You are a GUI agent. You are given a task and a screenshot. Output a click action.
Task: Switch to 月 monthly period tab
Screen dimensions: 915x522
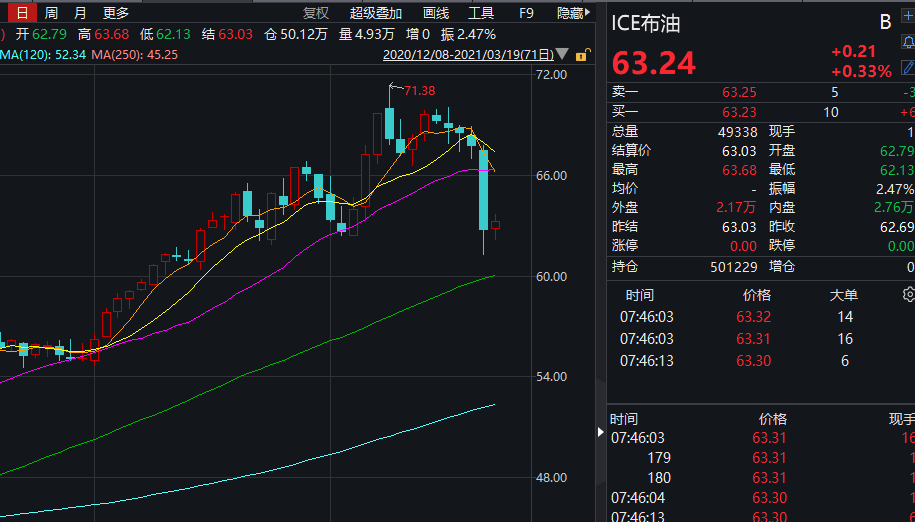click(x=80, y=13)
